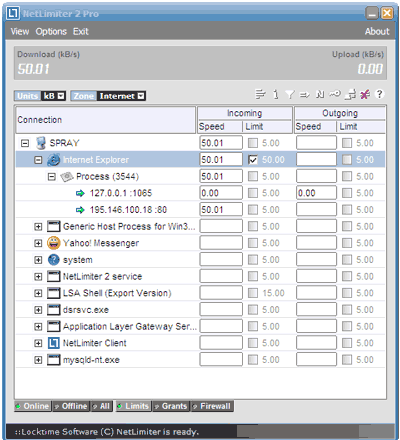Click the NetLimiter Client icon
This screenshot has height=440, width=400.
tap(53, 343)
